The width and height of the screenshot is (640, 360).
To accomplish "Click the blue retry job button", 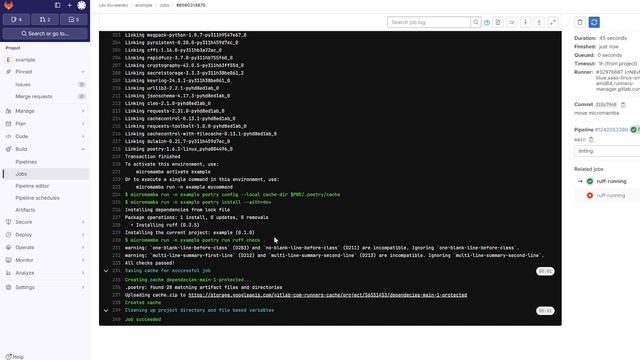I will (x=594, y=22).
